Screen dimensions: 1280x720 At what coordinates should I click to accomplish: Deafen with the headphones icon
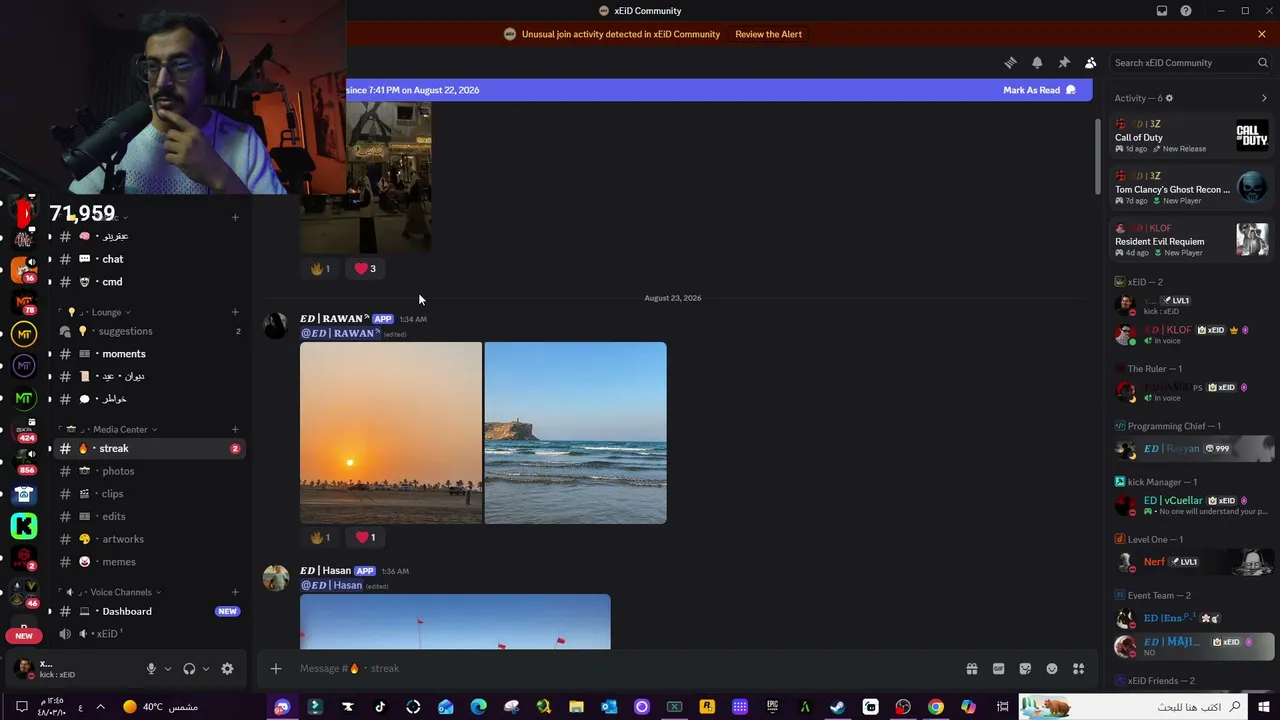(x=189, y=669)
